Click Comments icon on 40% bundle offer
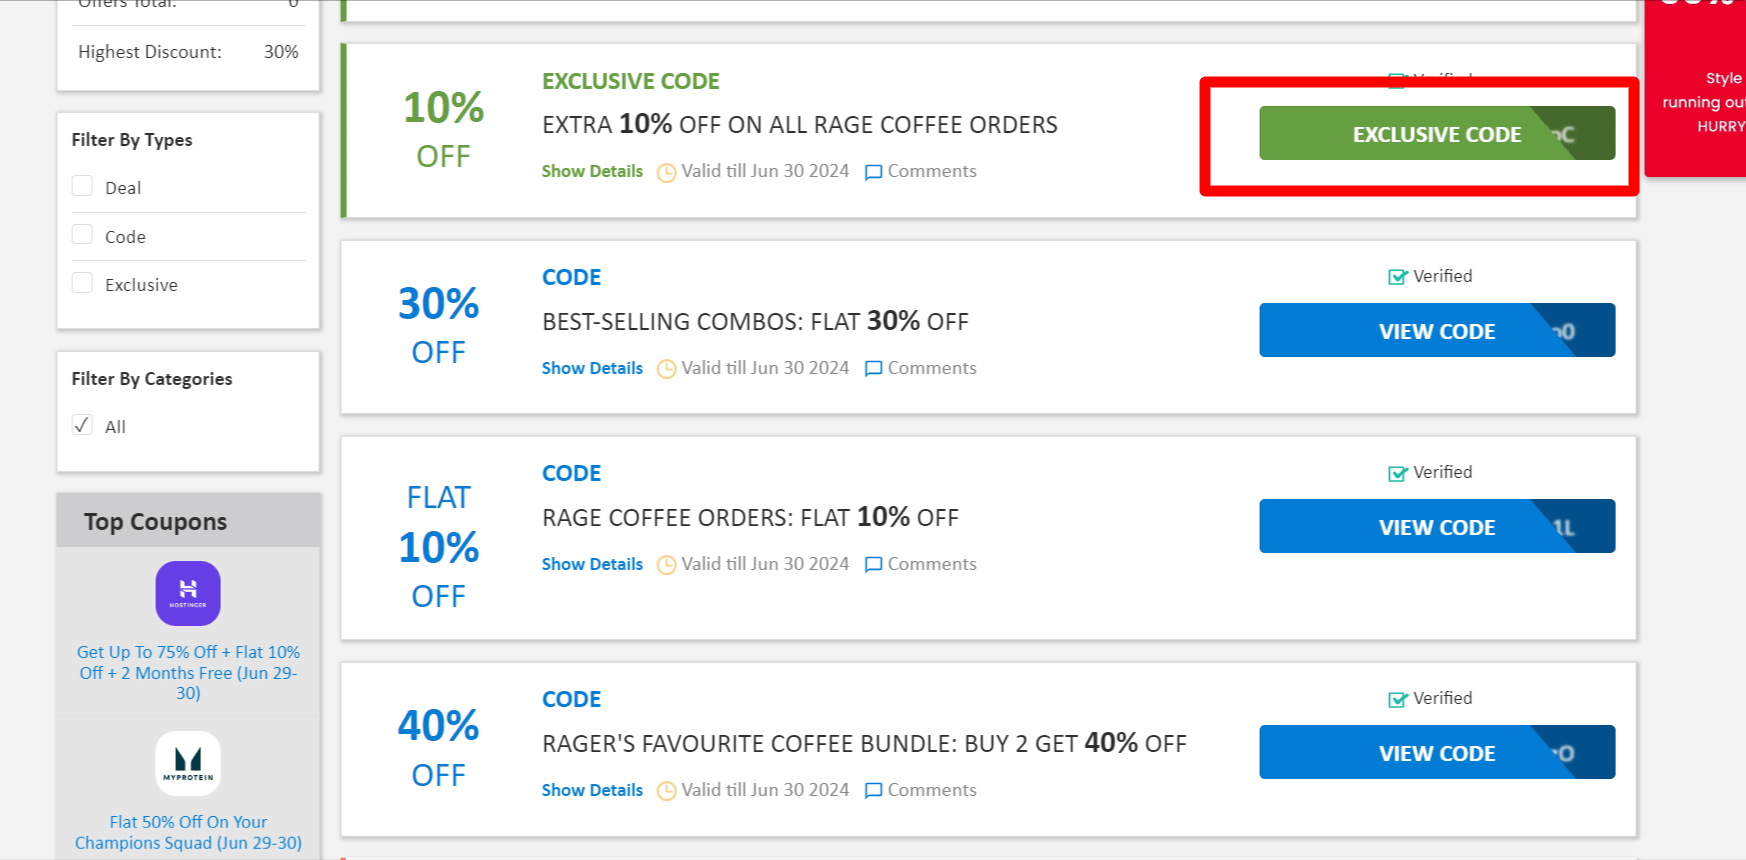Screen dimensions: 1746x860 (873, 791)
